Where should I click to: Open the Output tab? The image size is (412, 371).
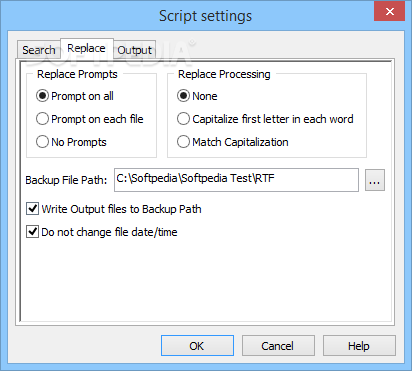[134, 50]
